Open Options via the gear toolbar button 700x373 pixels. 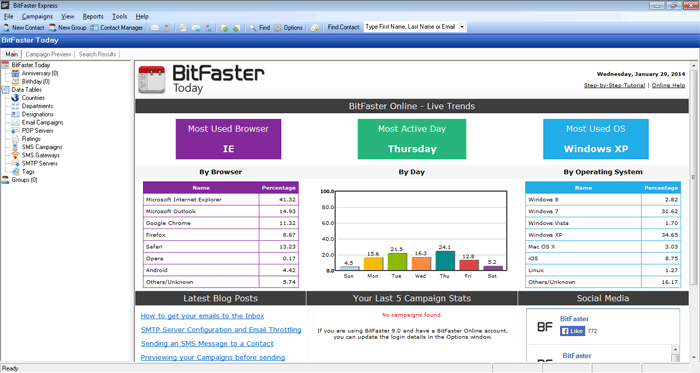(288, 28)
